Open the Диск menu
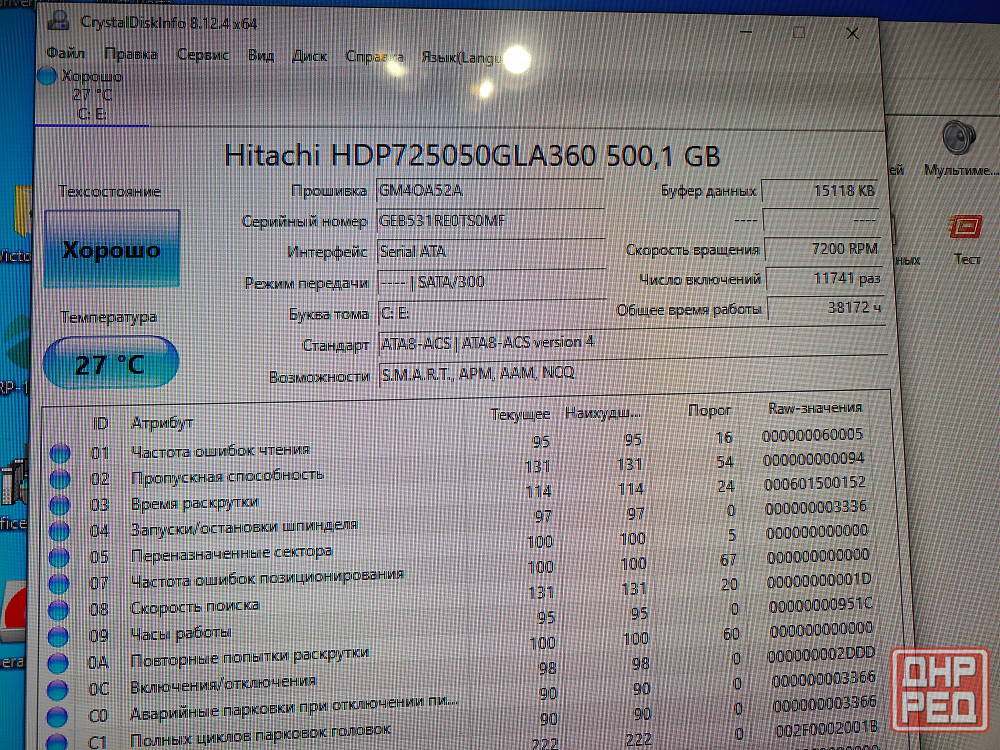The image size is (1000, 750). tap(309, 56)
